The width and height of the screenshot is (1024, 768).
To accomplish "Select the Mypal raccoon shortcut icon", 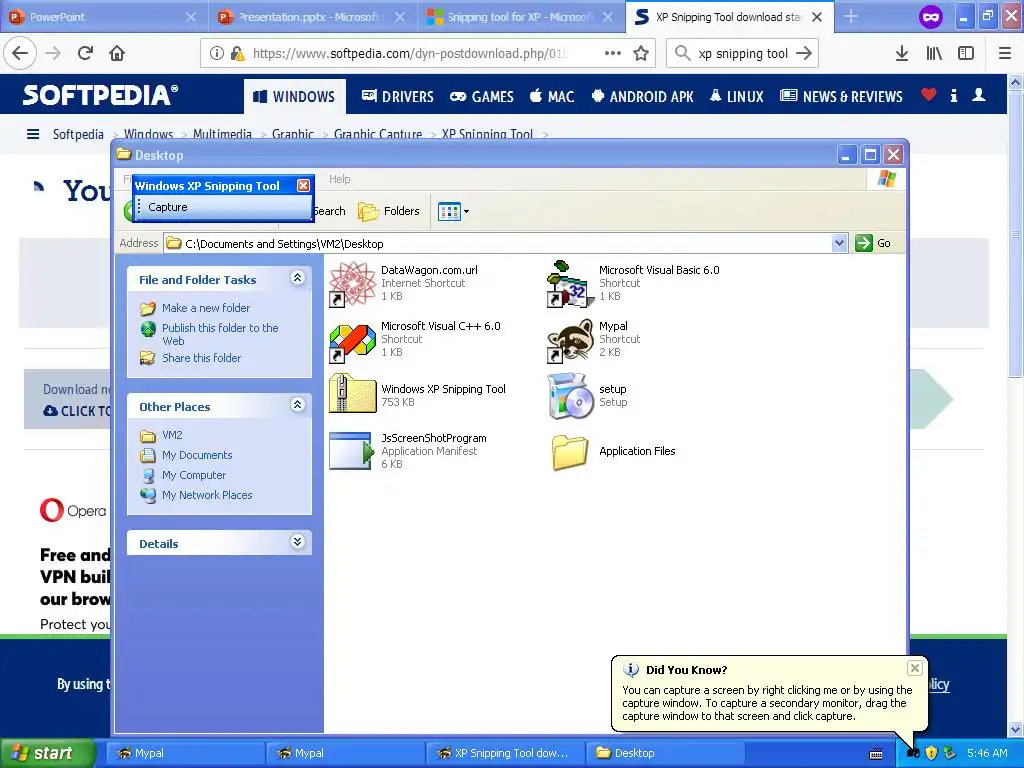I will tap(570, 340).
